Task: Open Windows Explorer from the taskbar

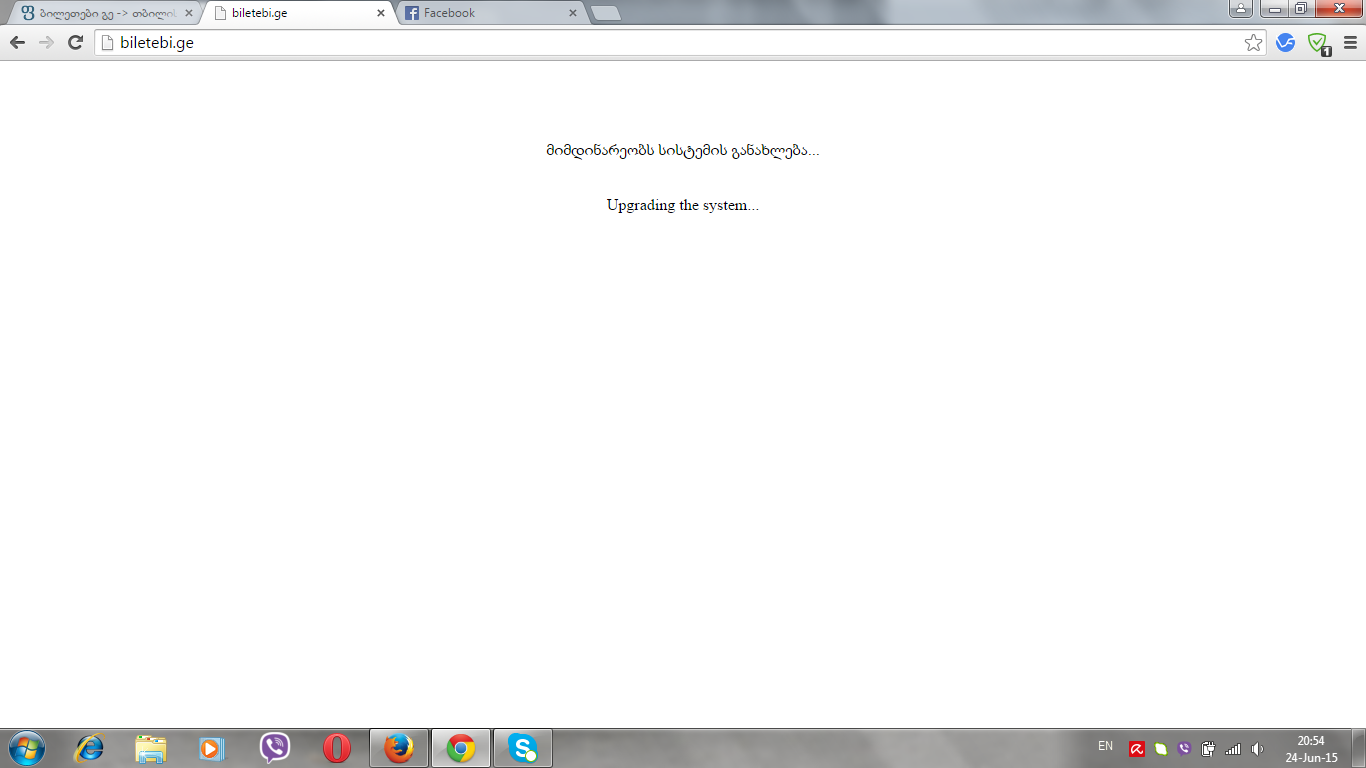Action: (x=151, y=748)
